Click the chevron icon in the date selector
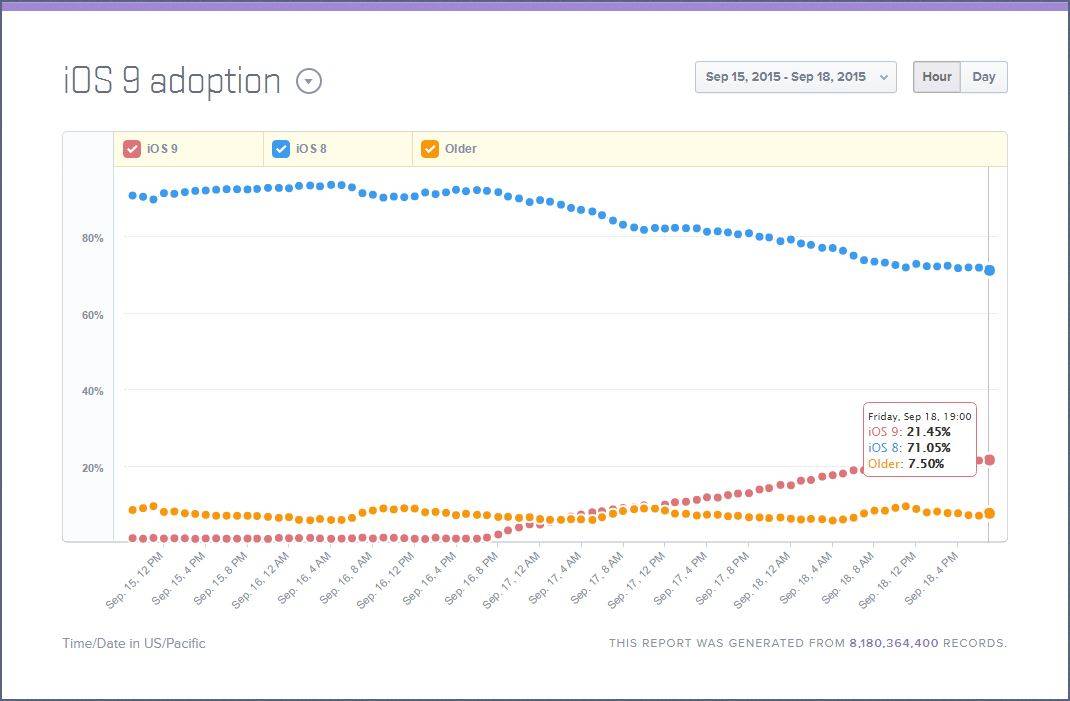The width and height of the screenshot is (1070, 701). click(882, 77)
